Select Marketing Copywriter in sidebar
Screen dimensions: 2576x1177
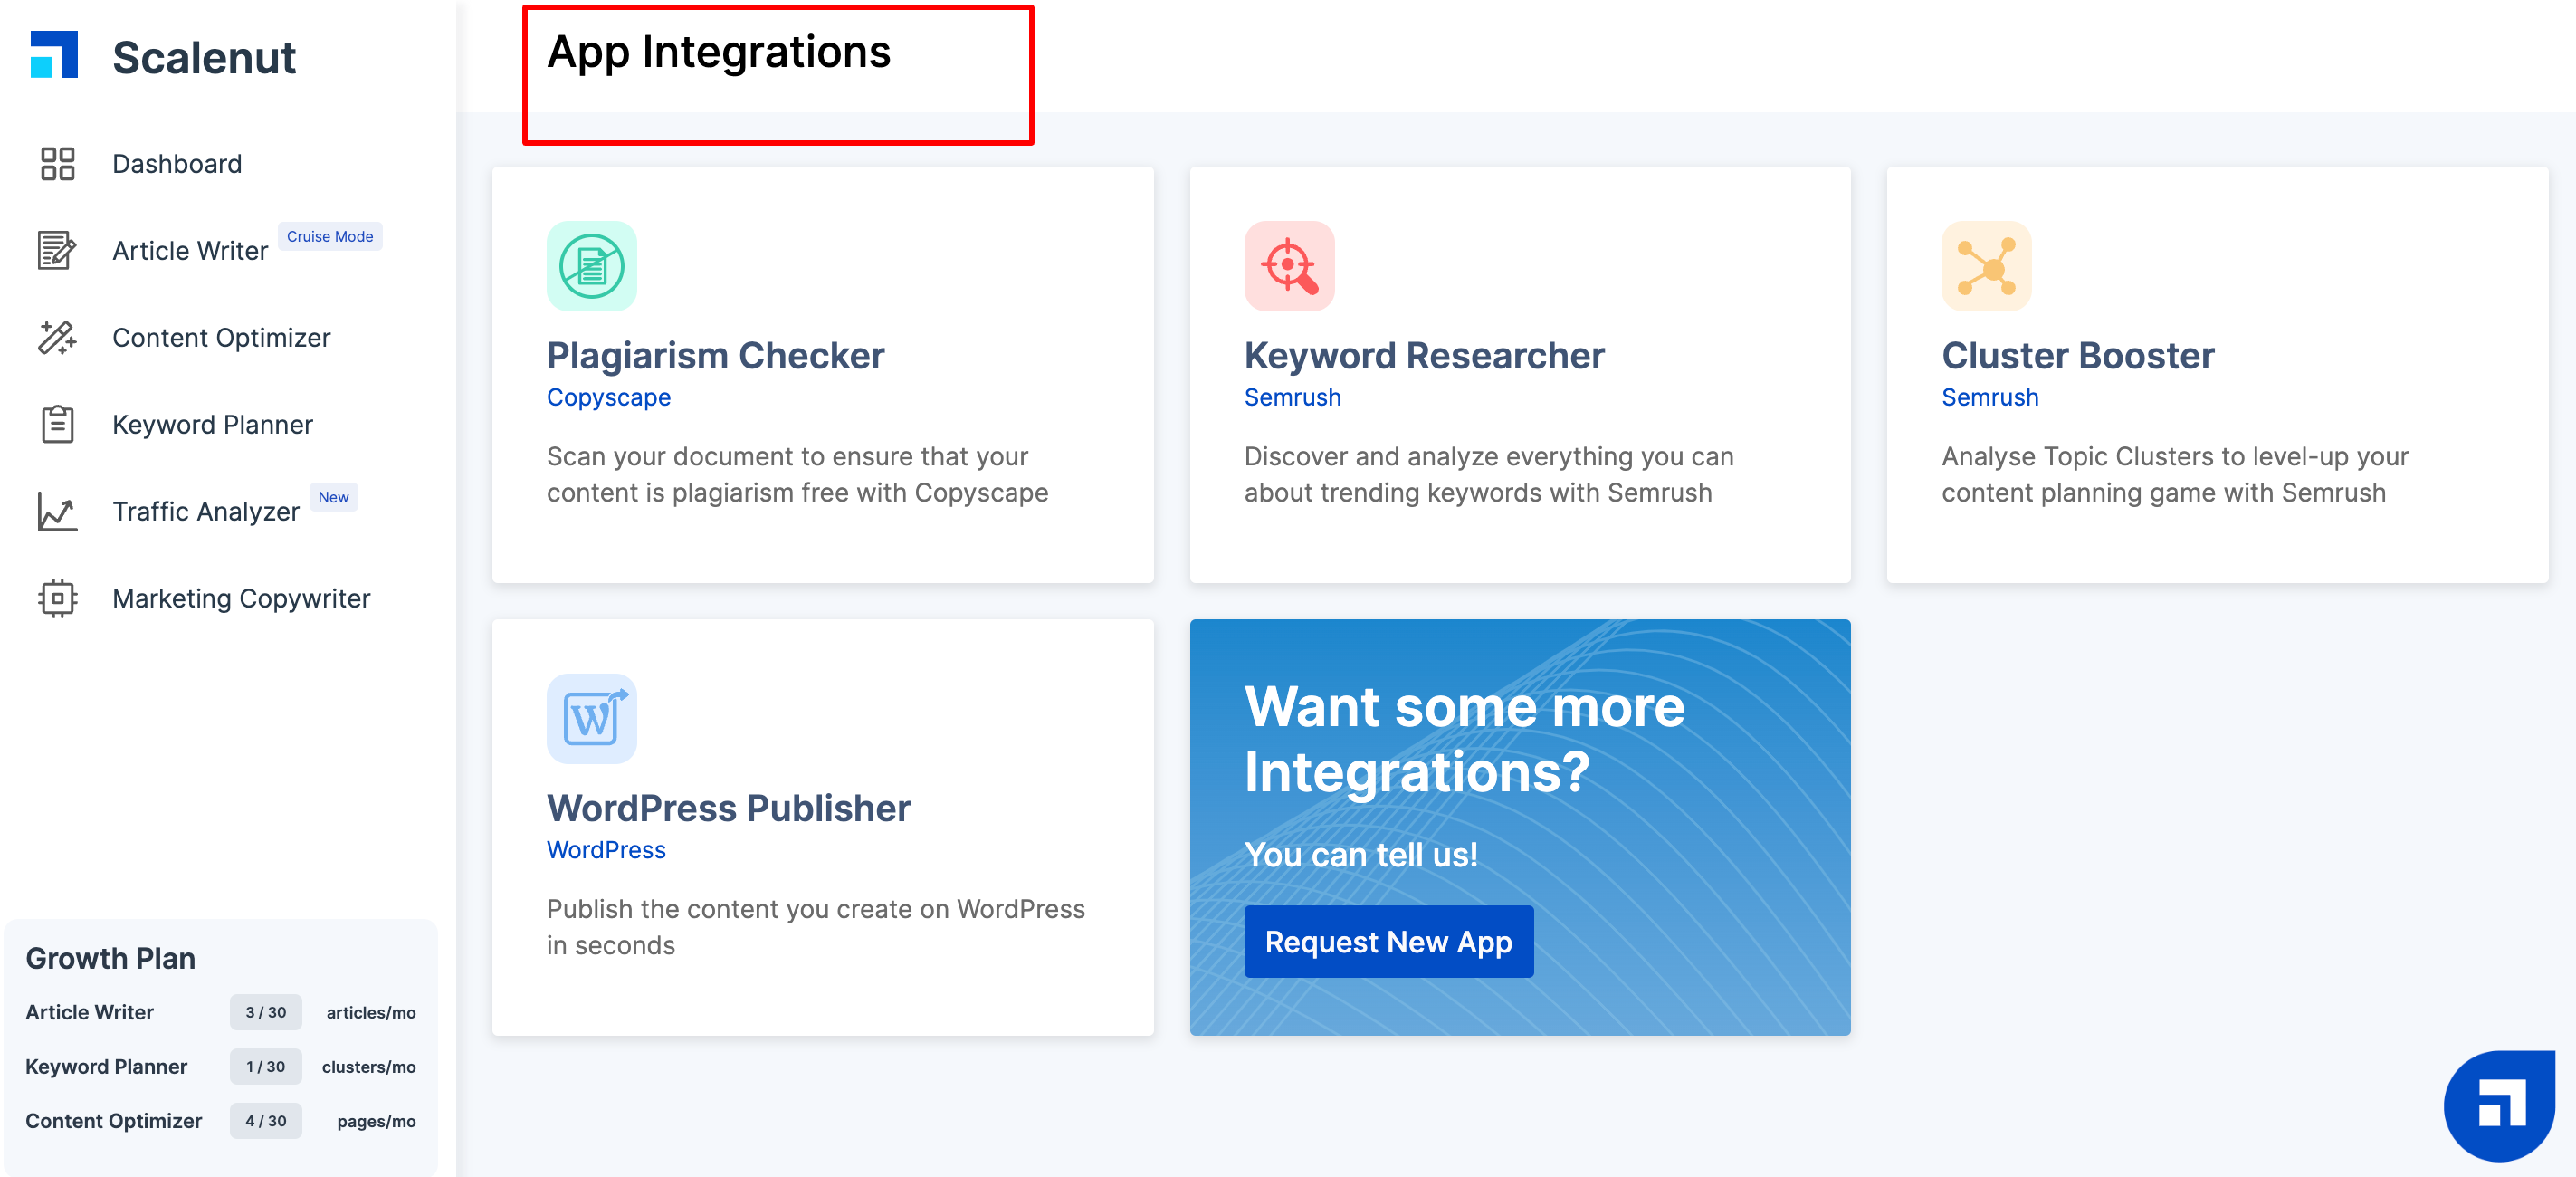[x=241, y=598]
